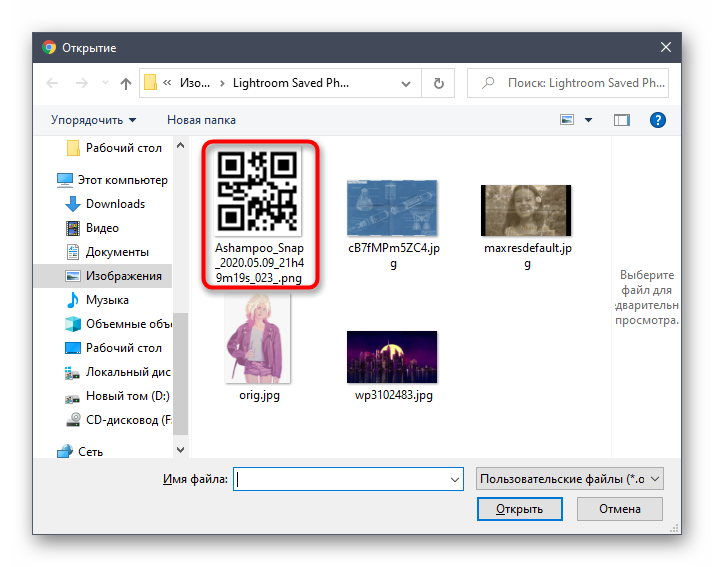Open the recent locations dropdown arrow

(106, 83)
